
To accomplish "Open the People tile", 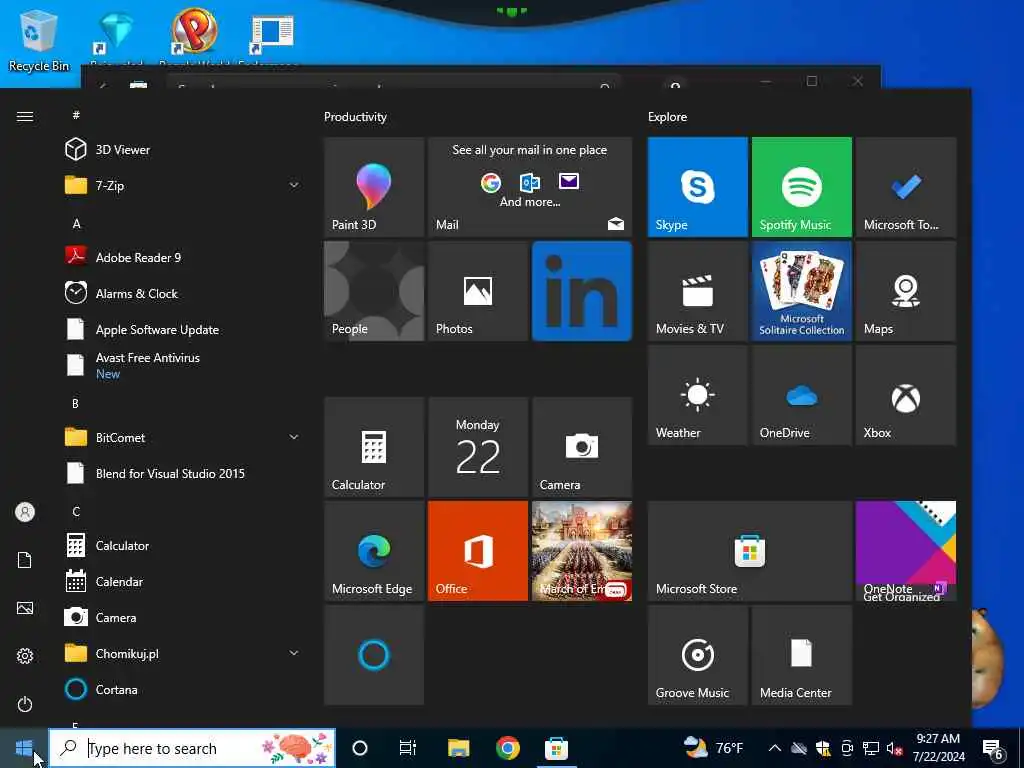I will point(374,291).
